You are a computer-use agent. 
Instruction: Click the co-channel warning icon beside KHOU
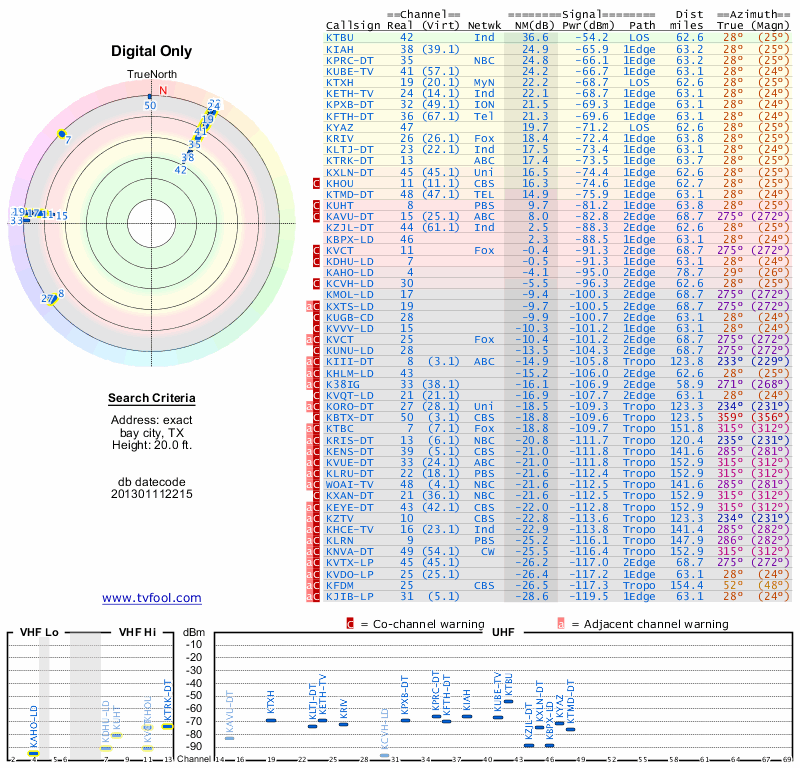pos(316,183)
